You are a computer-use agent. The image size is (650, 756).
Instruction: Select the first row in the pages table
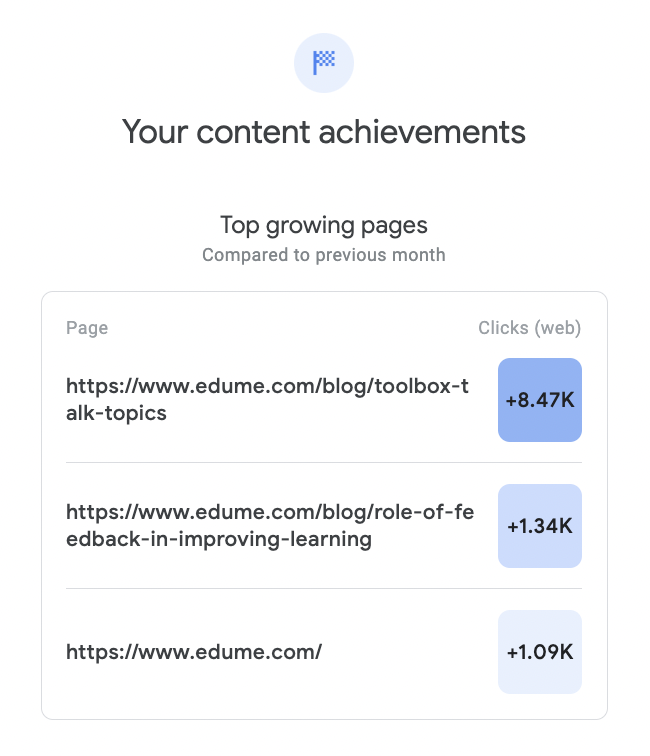324,400
